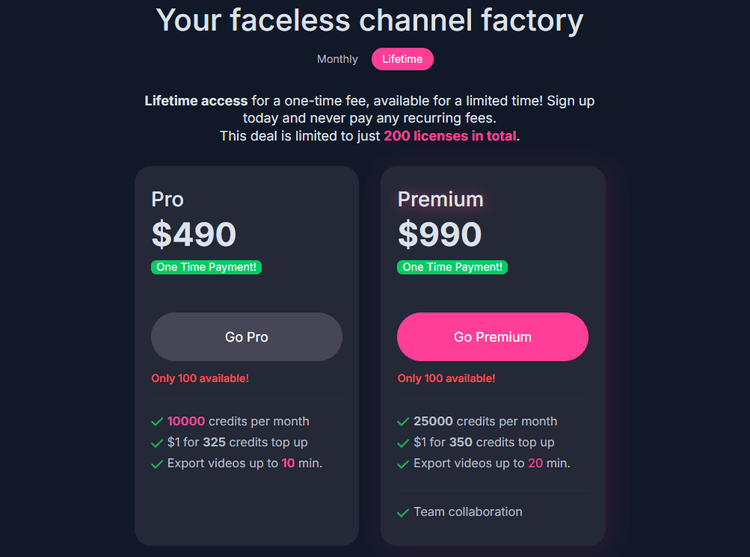Click Only 100 available under Go Pro
750x557 pixels.
click(200, 379)
